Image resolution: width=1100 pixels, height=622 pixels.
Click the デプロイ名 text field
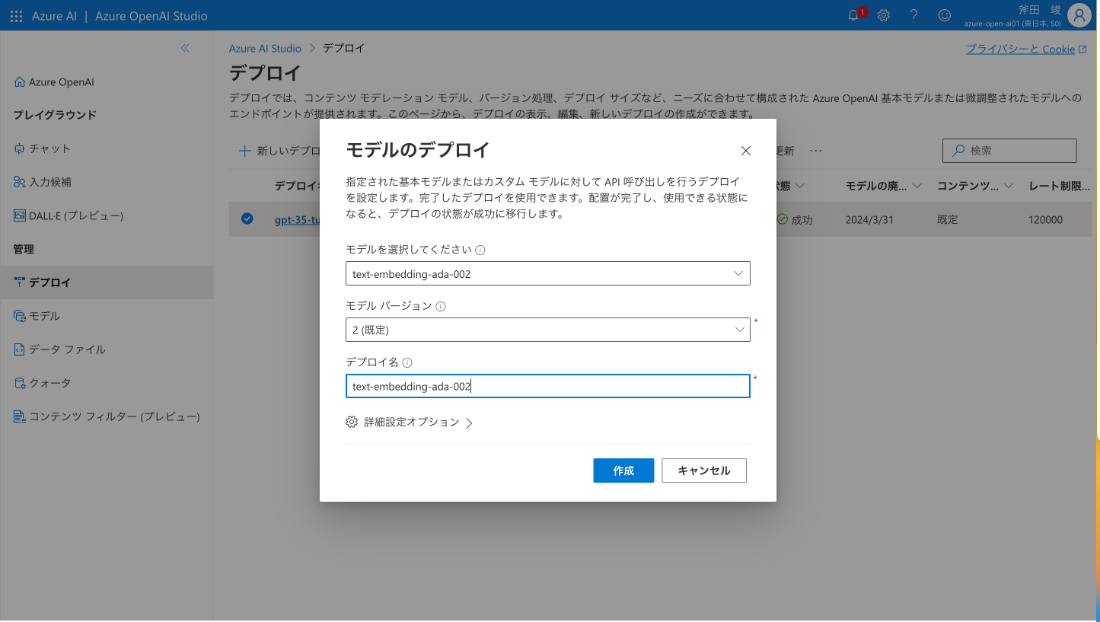click(x=548, y=386)
